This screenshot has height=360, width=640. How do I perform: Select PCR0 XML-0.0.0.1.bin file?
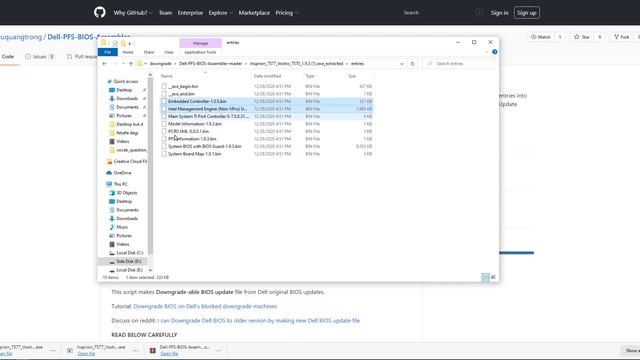[188, 131]
